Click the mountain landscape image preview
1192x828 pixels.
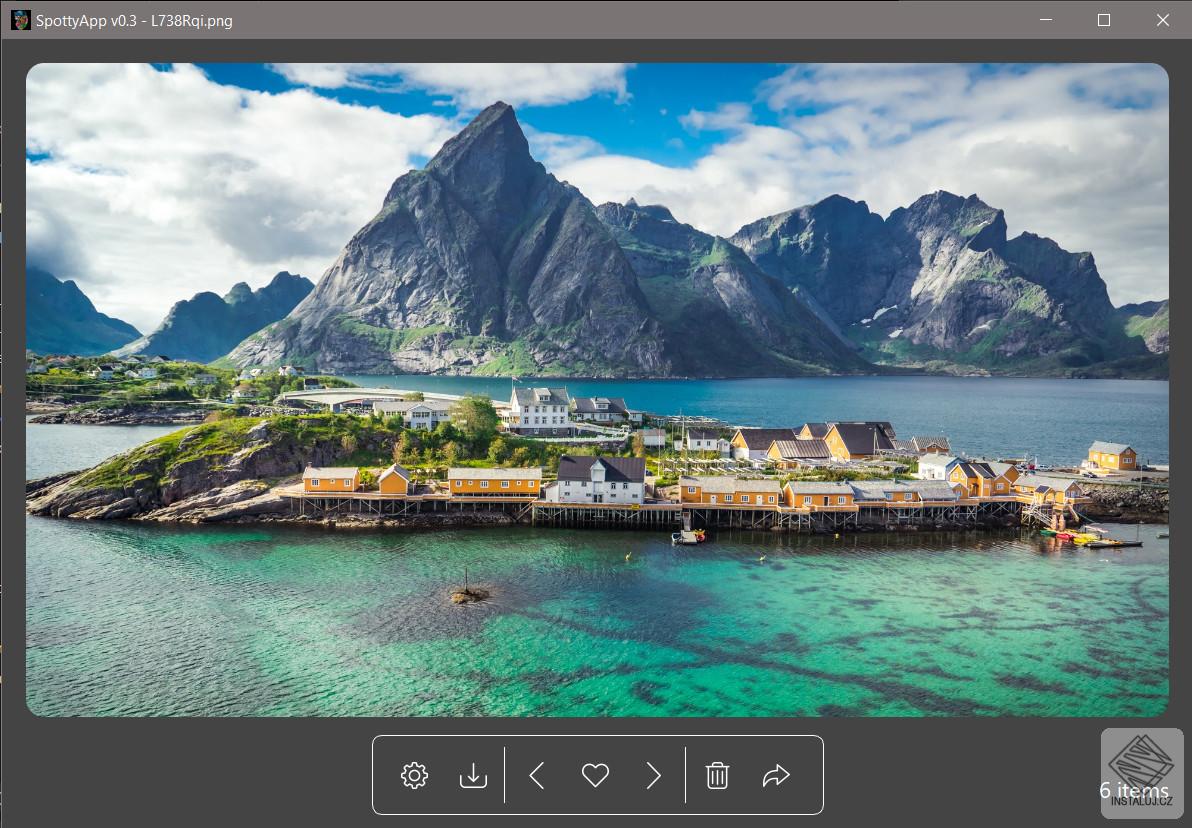tap(597, 389)
